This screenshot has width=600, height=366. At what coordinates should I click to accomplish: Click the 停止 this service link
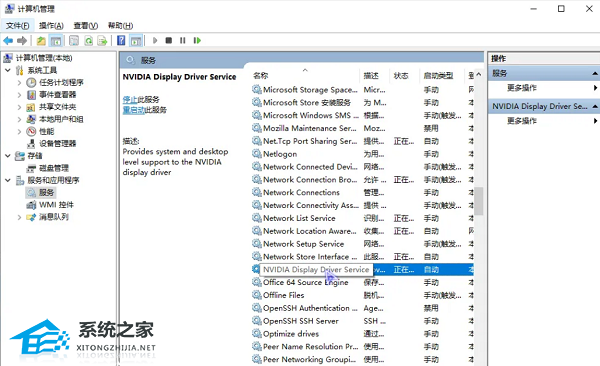(x=130, y=100)
